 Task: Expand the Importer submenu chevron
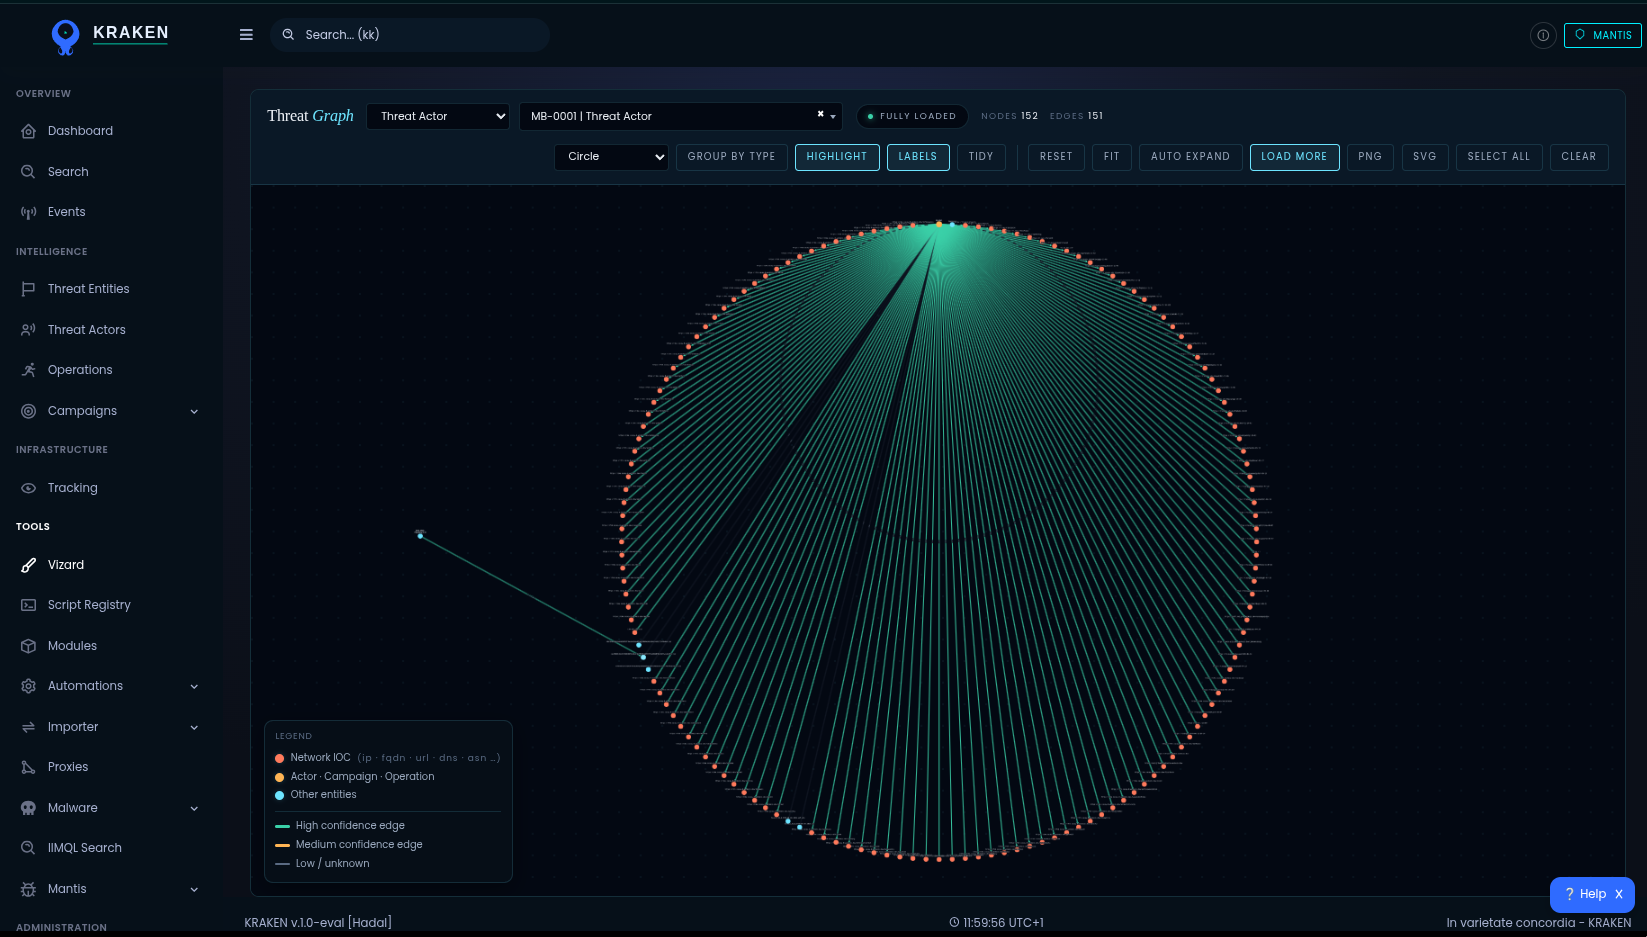194,727
